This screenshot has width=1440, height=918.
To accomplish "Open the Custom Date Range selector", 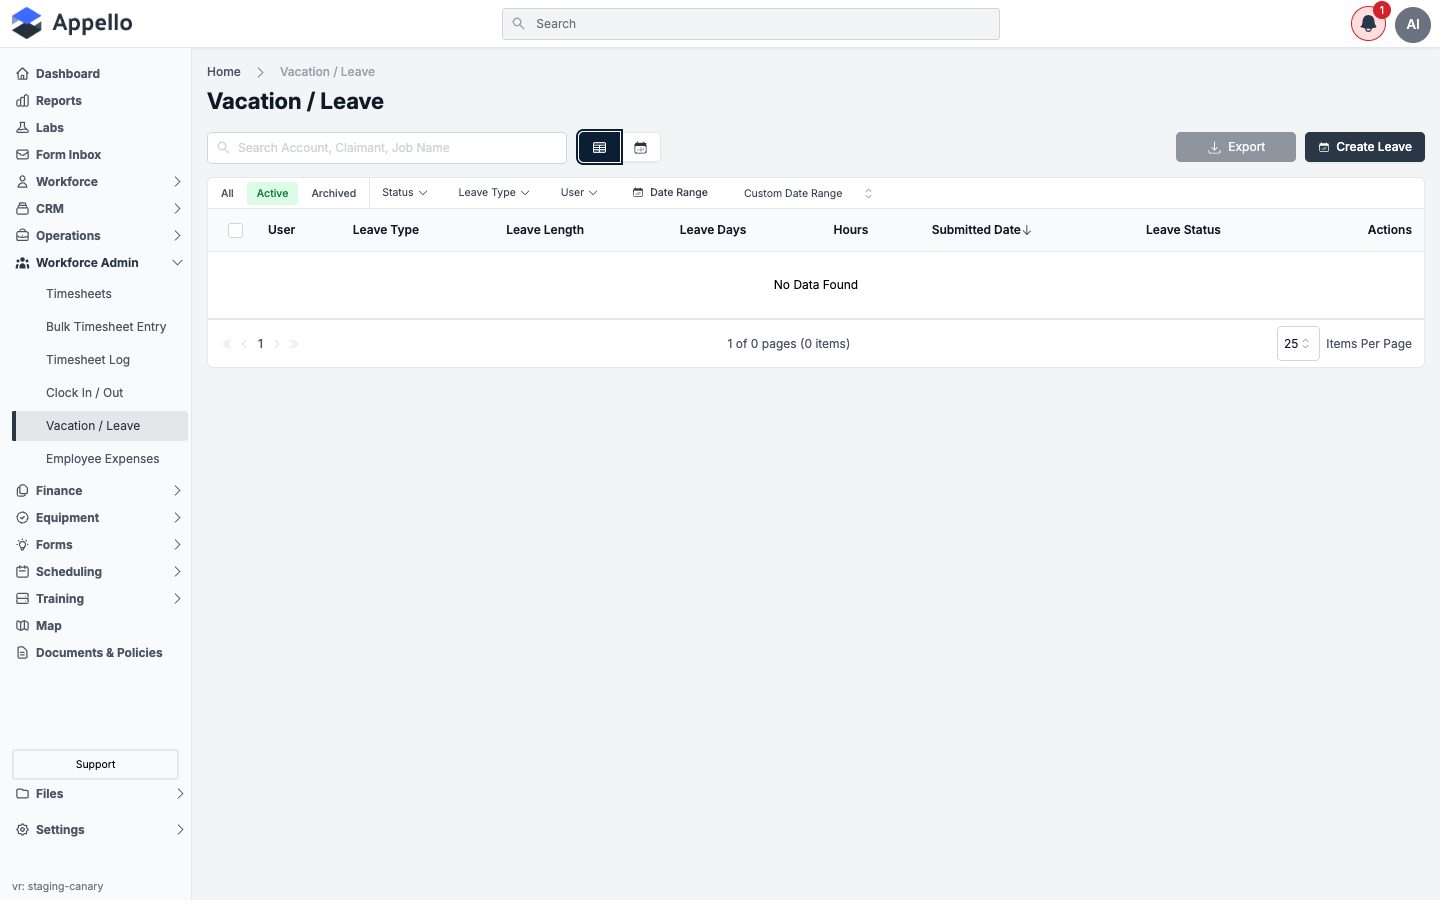I will 808,194.
